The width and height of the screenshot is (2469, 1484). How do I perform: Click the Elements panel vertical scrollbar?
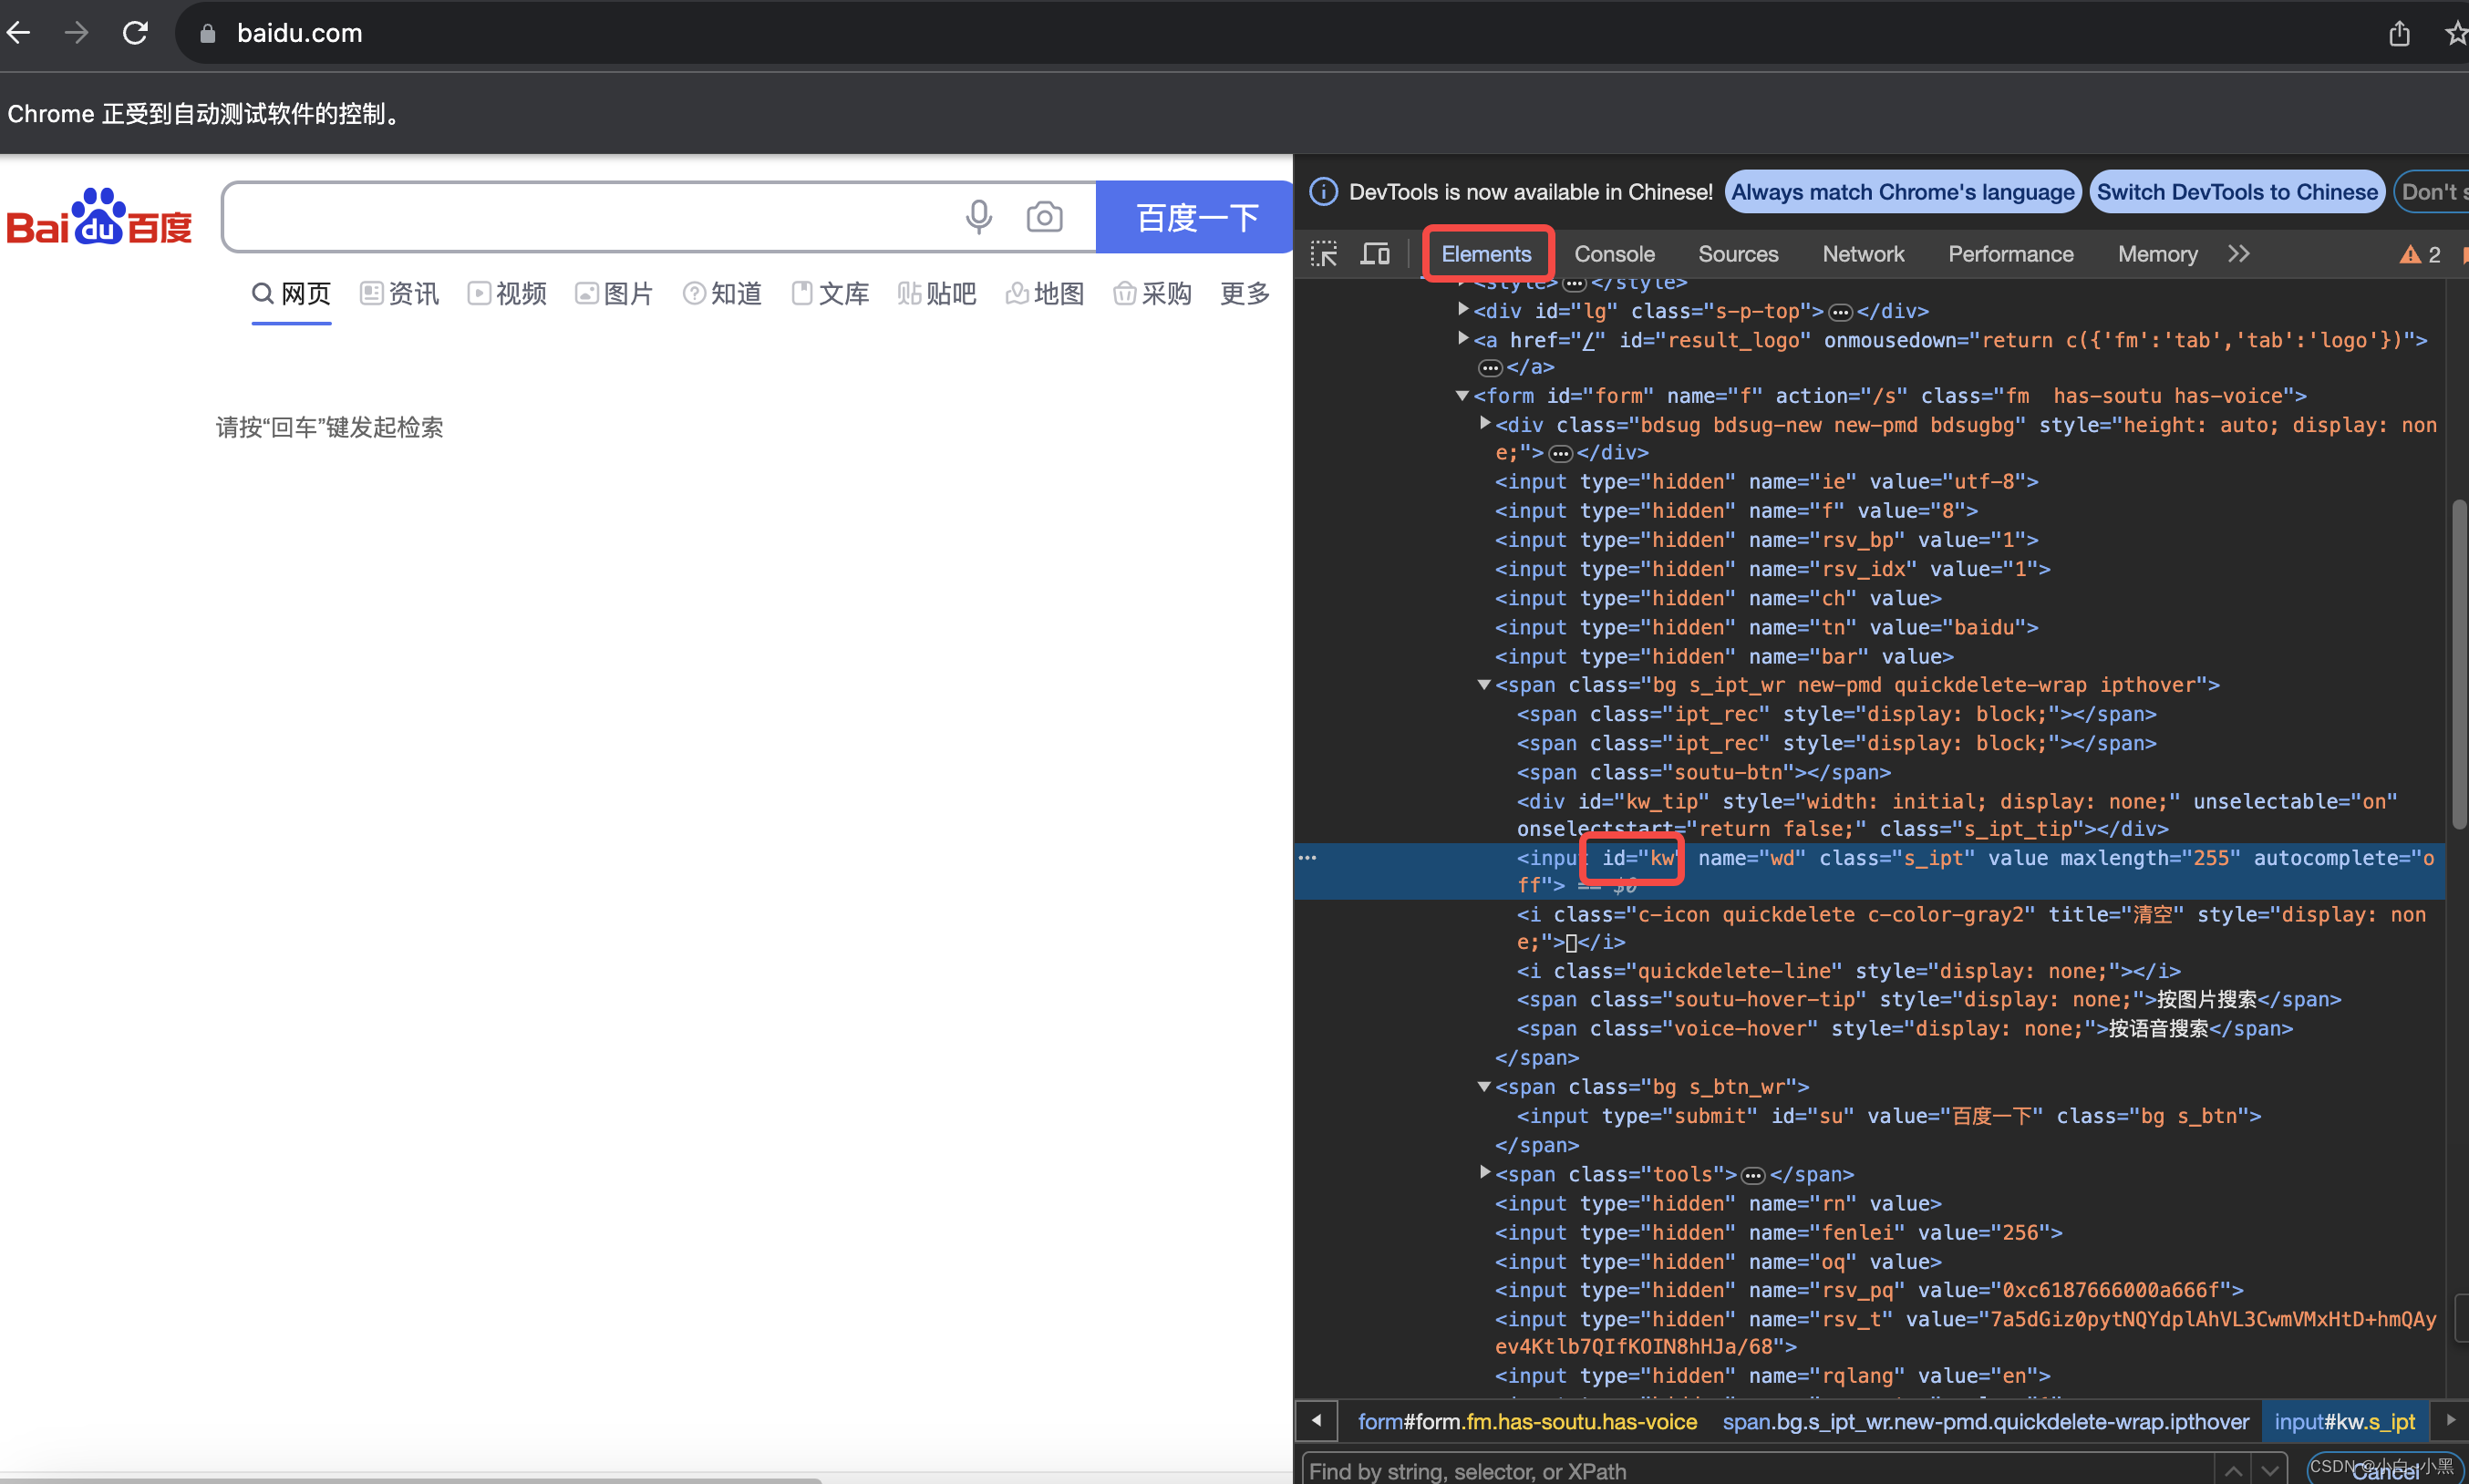coord(2458,664)
